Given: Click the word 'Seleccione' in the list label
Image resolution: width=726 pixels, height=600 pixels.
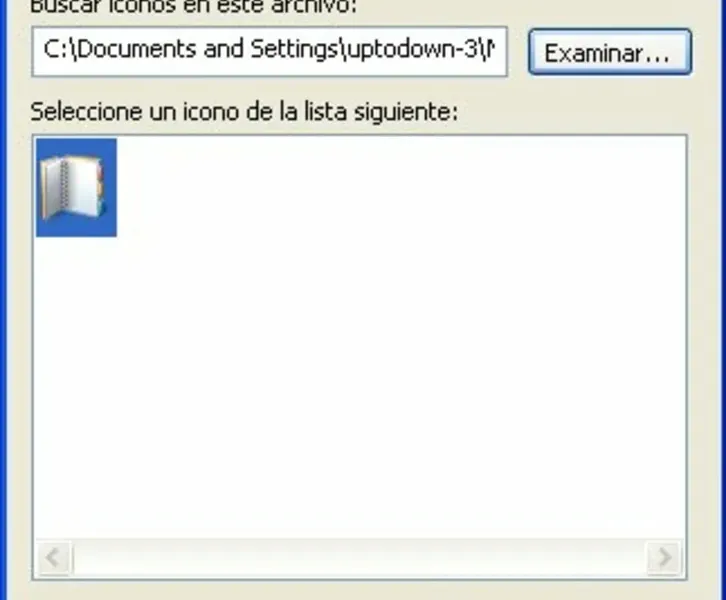Looking at the screenshot, I should click(86, 112).
